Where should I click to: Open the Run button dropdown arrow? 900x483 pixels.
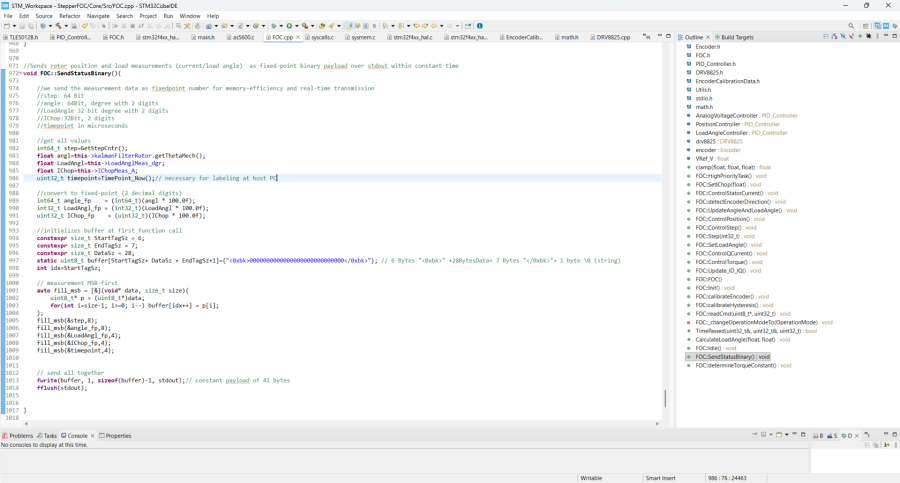[297, 26]
